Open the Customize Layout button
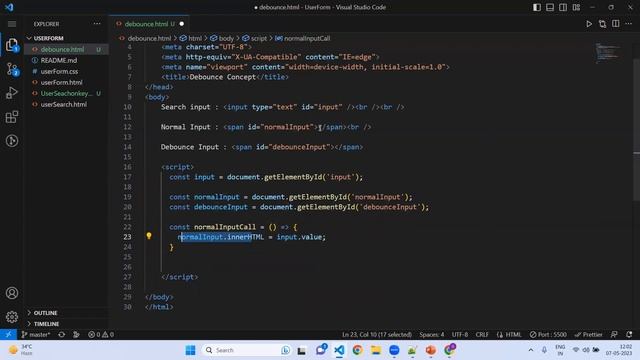Screen dimensions: 640x360 [576, 7]
